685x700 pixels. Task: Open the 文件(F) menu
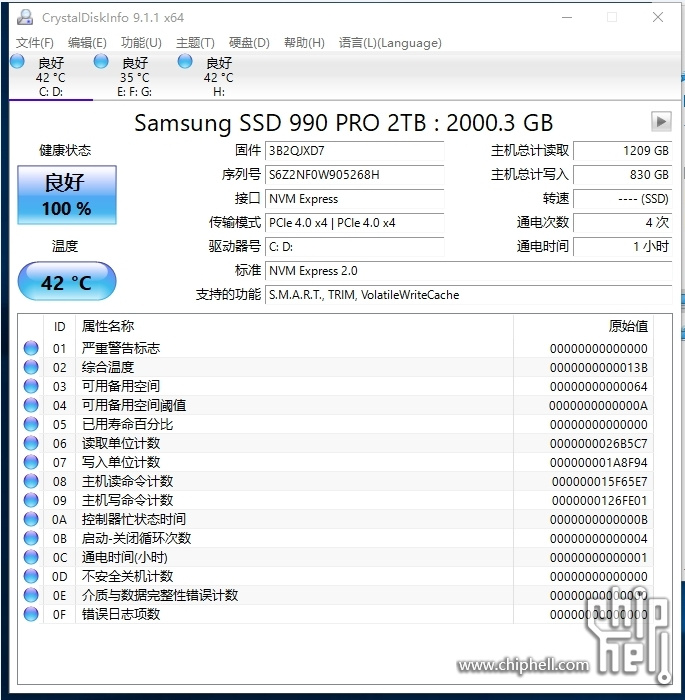[x=35, y=43]
